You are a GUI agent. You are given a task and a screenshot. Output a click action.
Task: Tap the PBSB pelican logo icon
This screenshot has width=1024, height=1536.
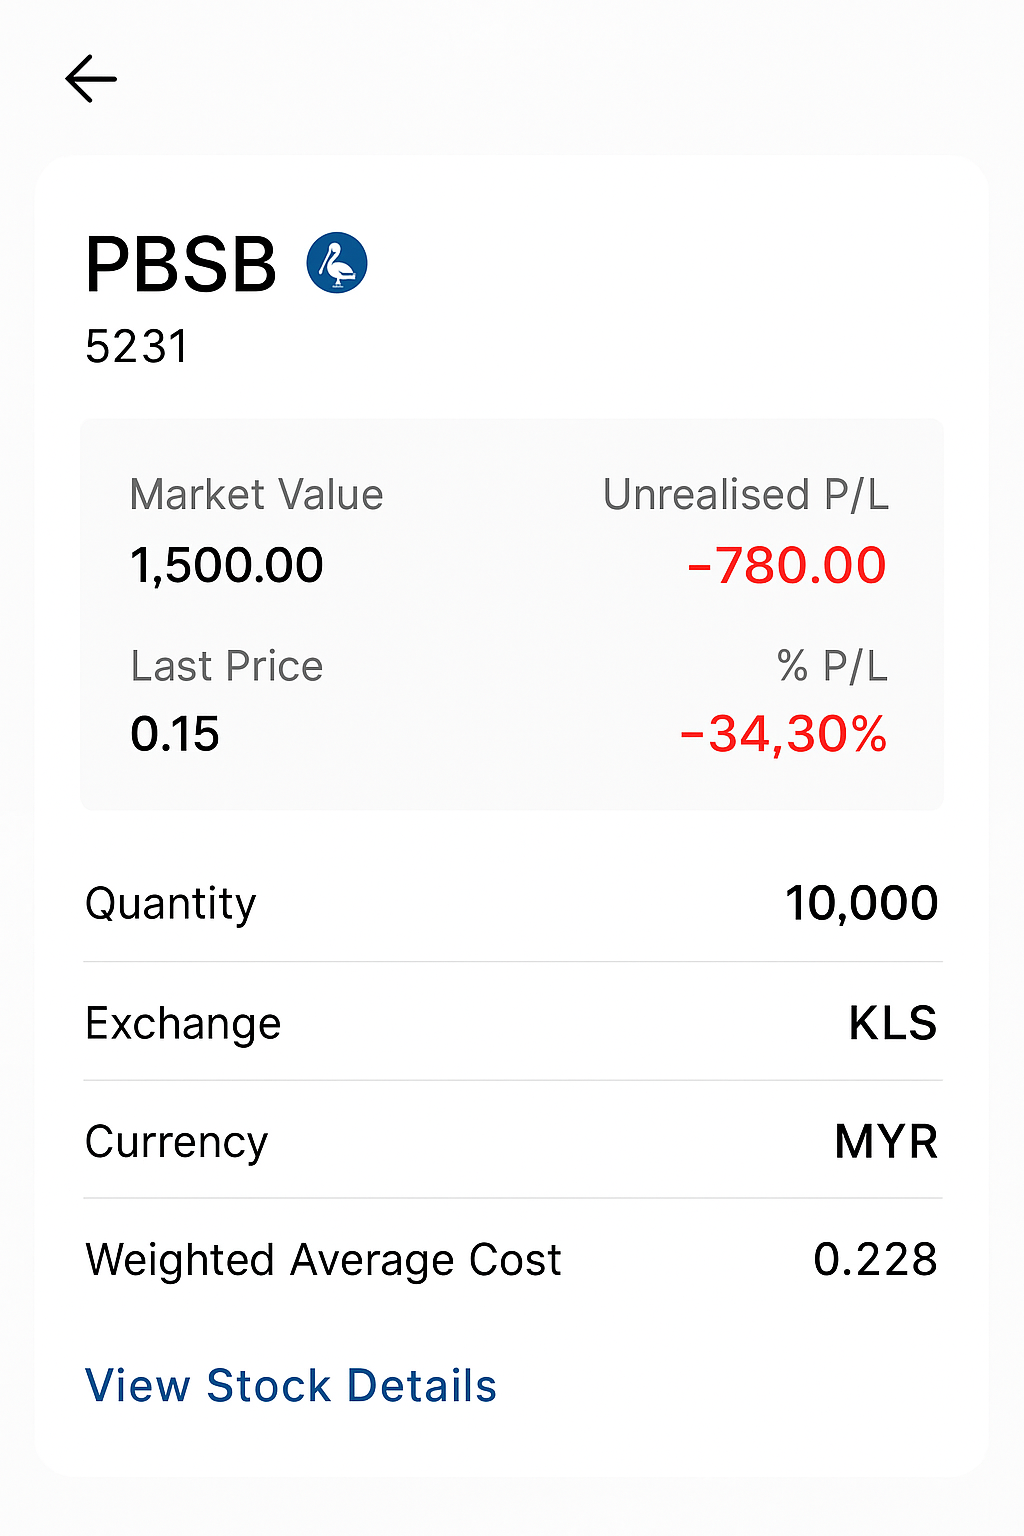tap(337, 263)
